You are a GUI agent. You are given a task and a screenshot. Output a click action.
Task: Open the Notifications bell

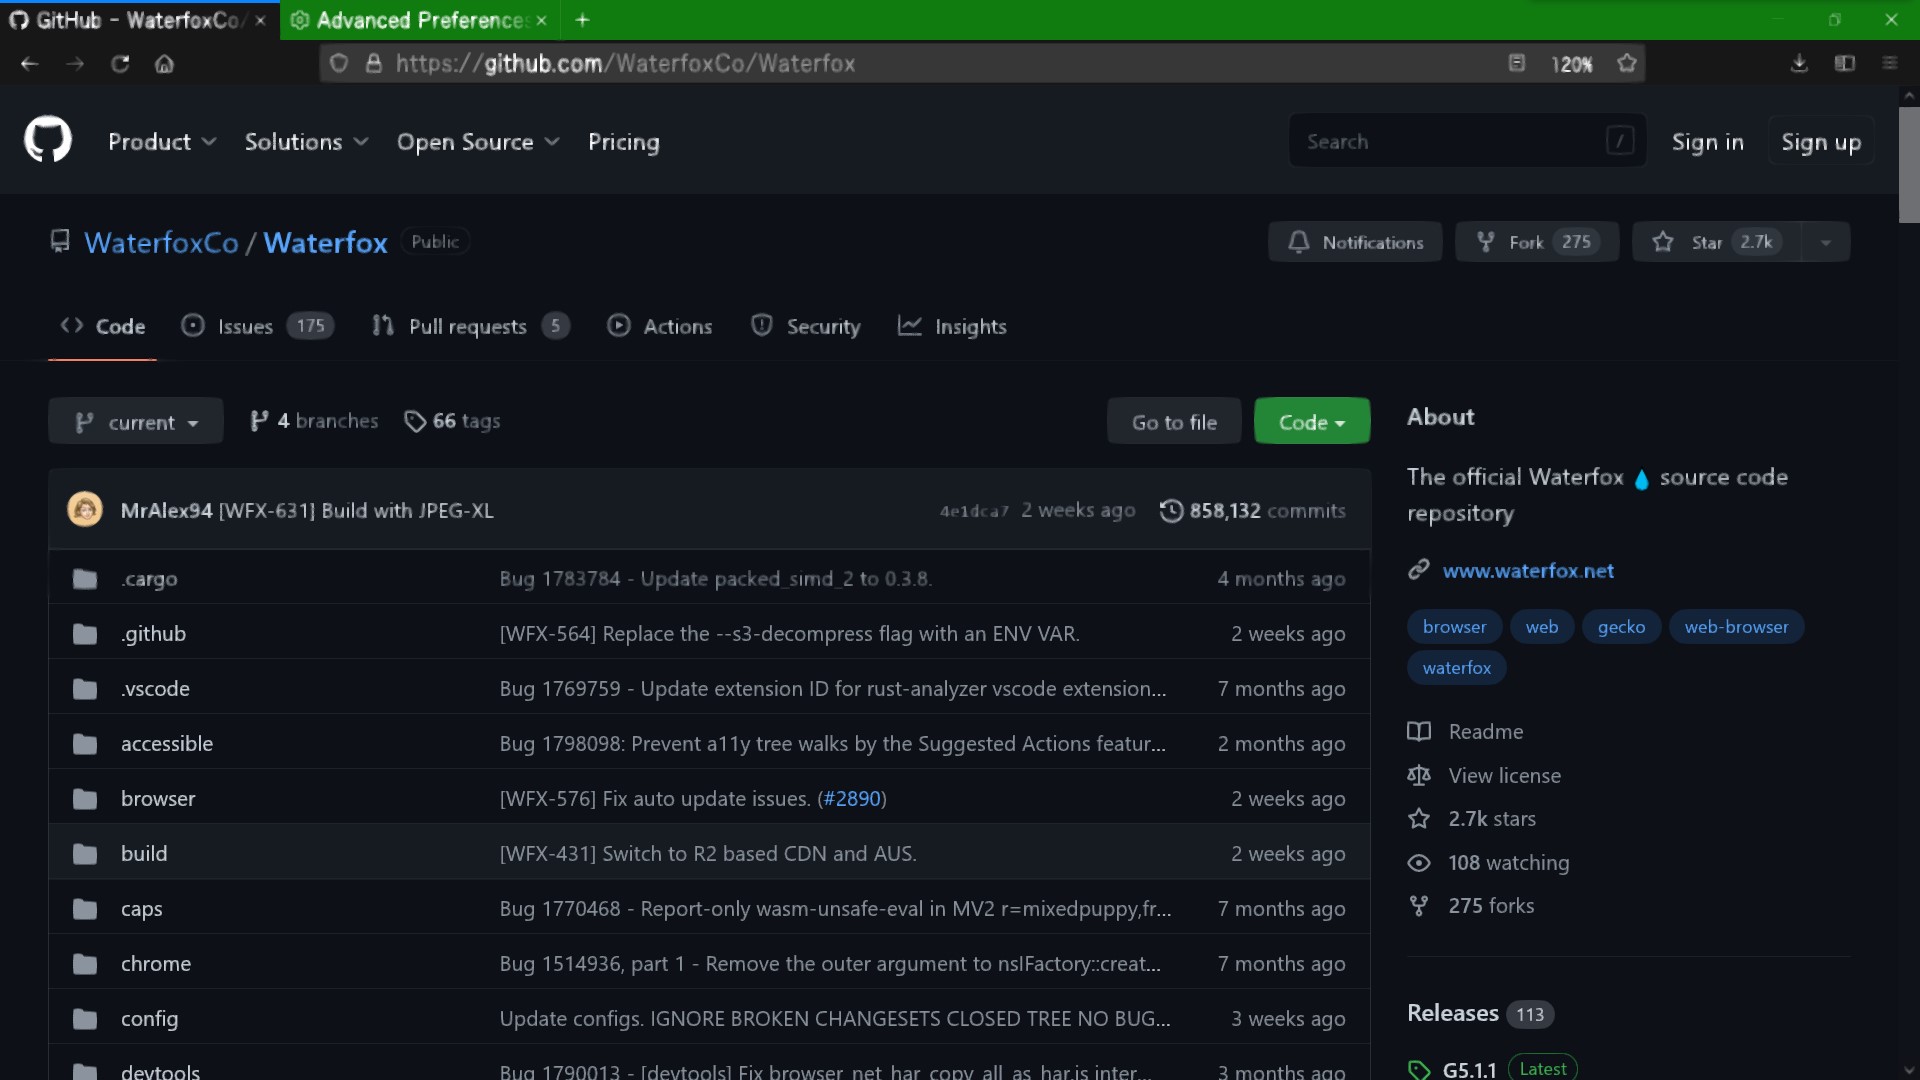pos(1355,241)
